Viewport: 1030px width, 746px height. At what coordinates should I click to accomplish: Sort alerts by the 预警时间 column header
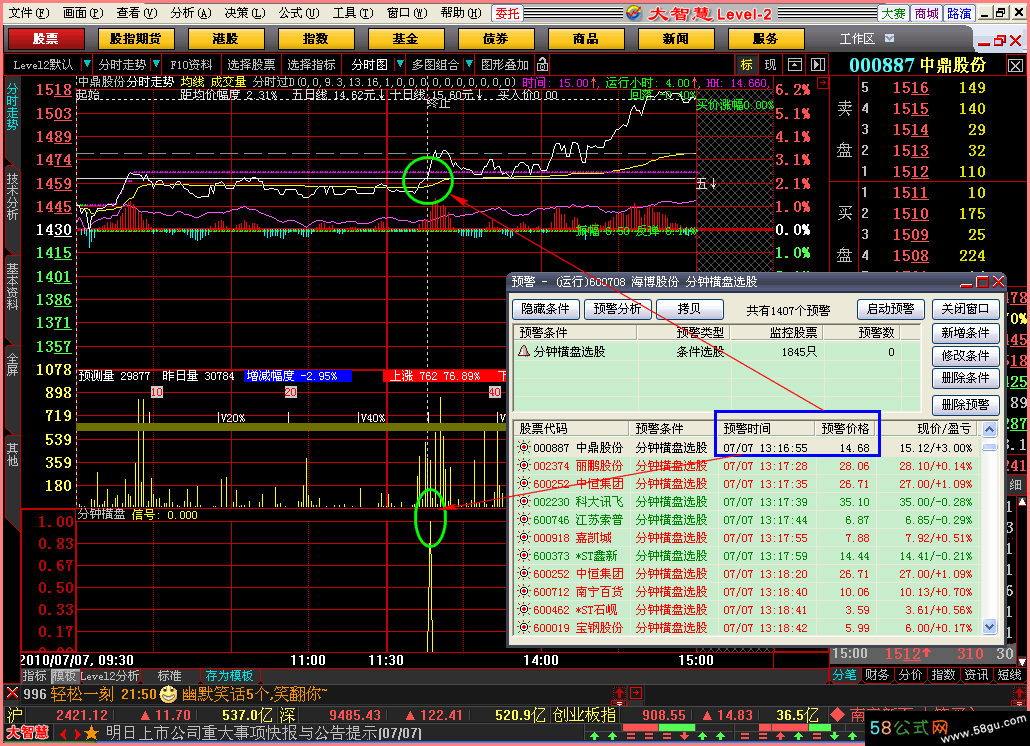(x=766, y=429)
